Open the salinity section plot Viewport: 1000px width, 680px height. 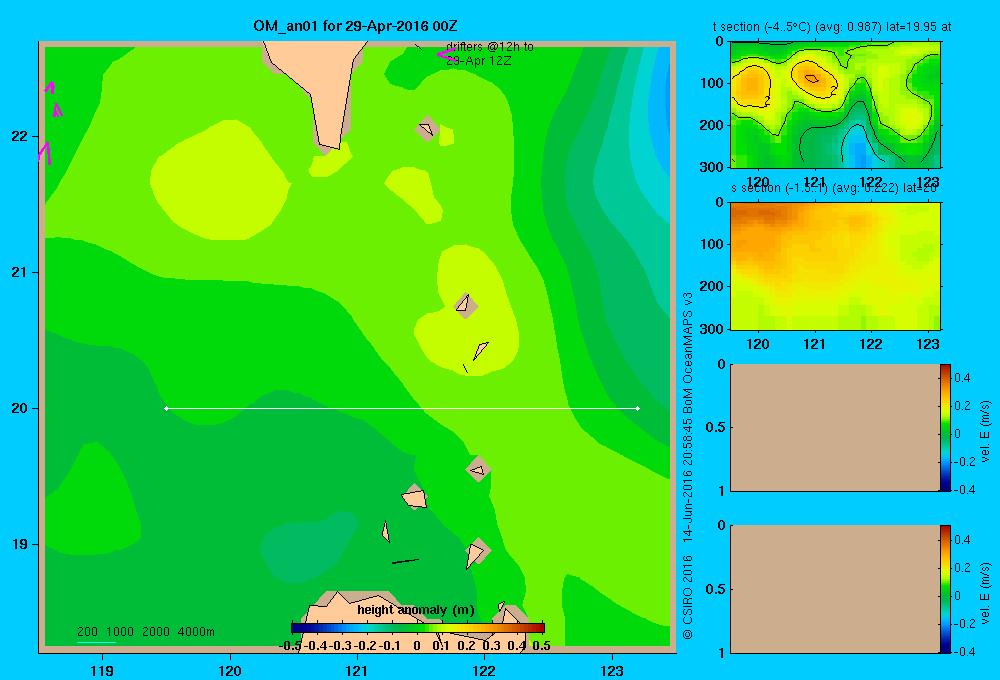(835, 265)
